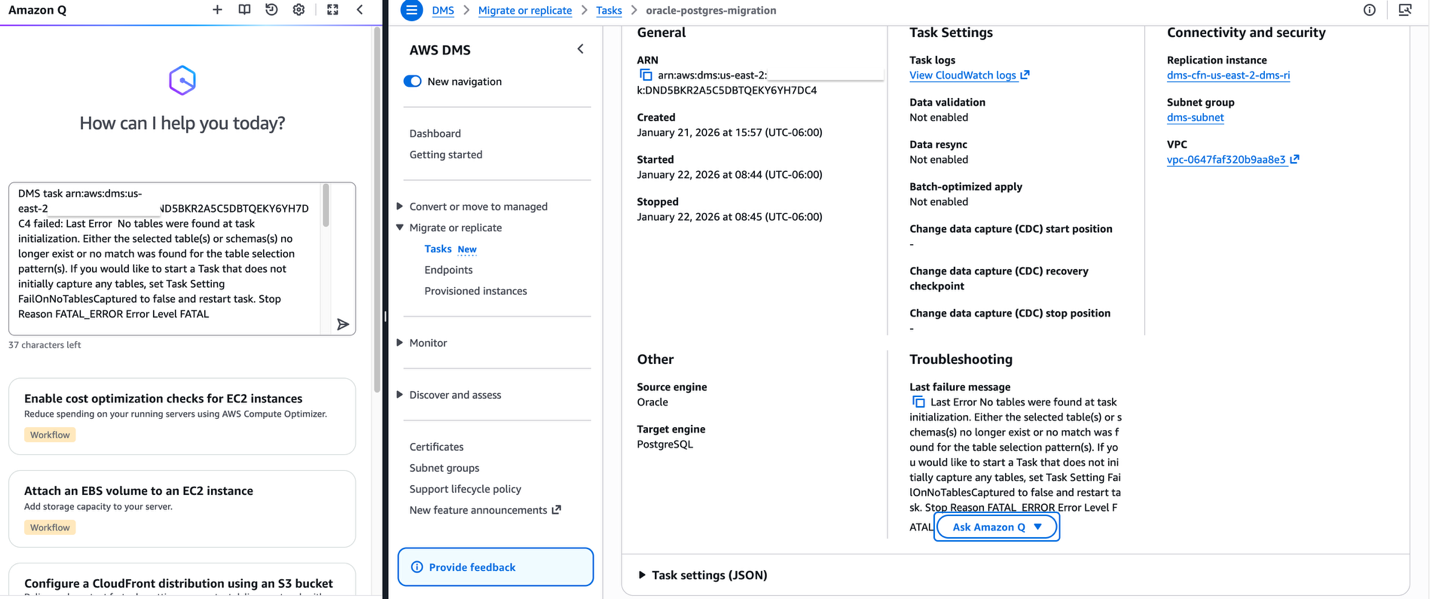The image size is (1430, 599).
Task: Open the book library icon in Amazon Q
Action: click(243, 9)
